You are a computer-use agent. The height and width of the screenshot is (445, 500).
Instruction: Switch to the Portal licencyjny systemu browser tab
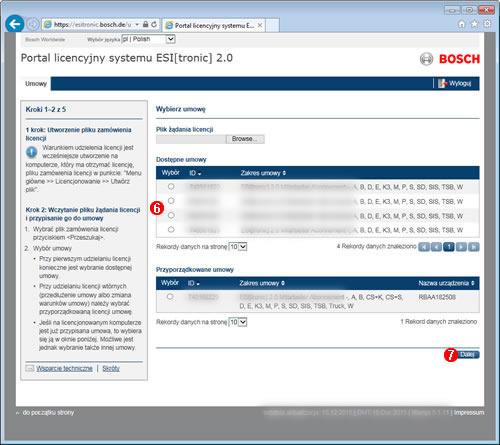tap(214, 25)
